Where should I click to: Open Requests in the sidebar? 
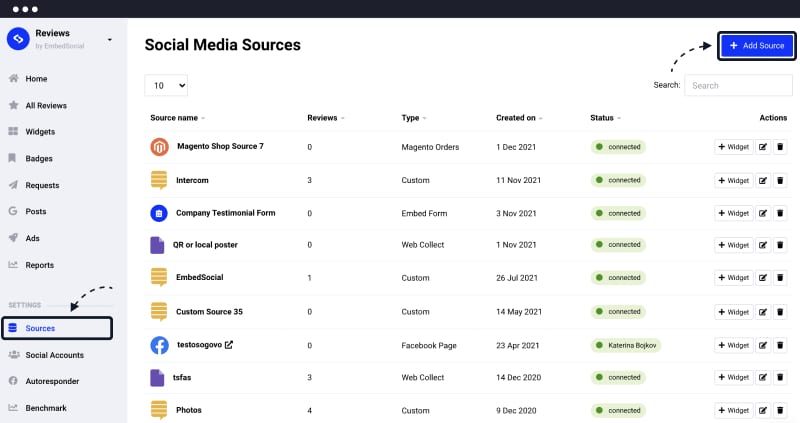click(x=42, y=185)
